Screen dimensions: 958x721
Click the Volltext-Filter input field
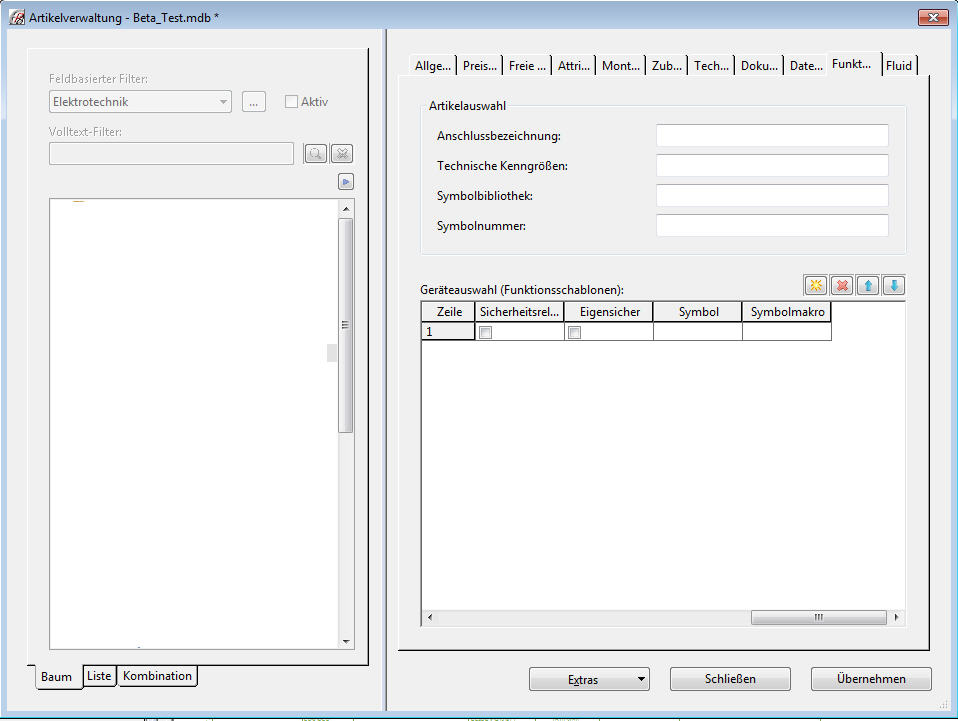point(171,153)
